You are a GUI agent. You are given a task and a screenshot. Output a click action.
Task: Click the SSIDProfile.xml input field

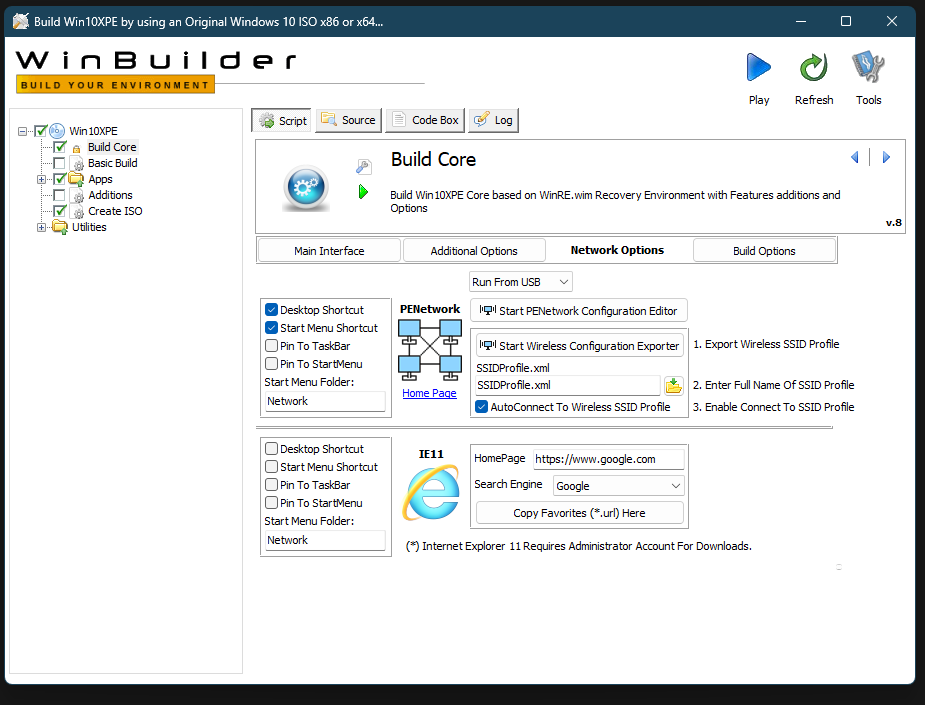[568, 385]
